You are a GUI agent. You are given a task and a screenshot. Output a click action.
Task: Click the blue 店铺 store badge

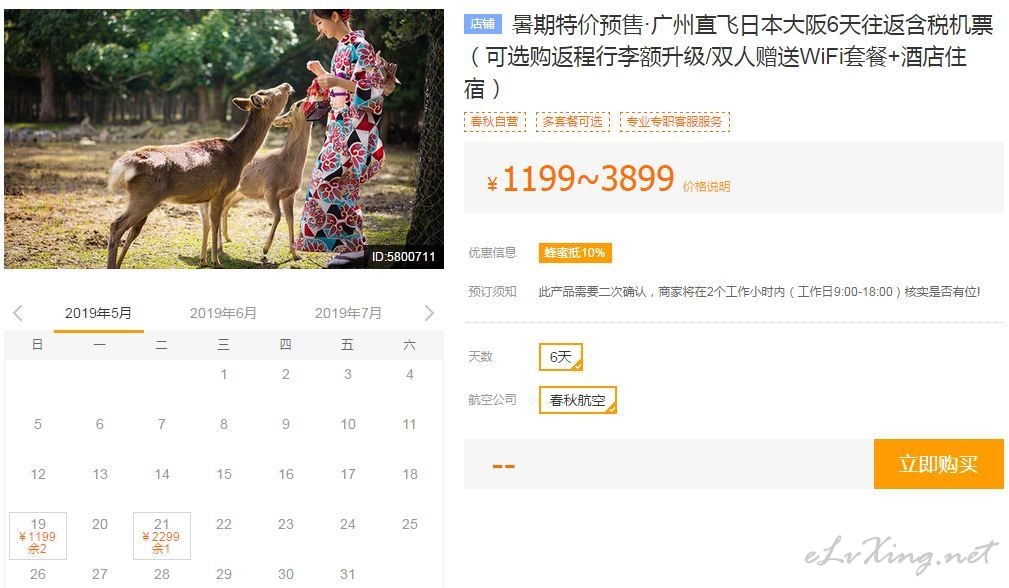[x=482, y=24]
